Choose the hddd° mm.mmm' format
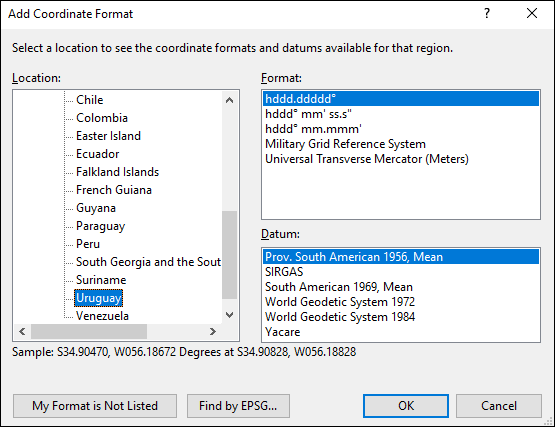 click(401, 129)
